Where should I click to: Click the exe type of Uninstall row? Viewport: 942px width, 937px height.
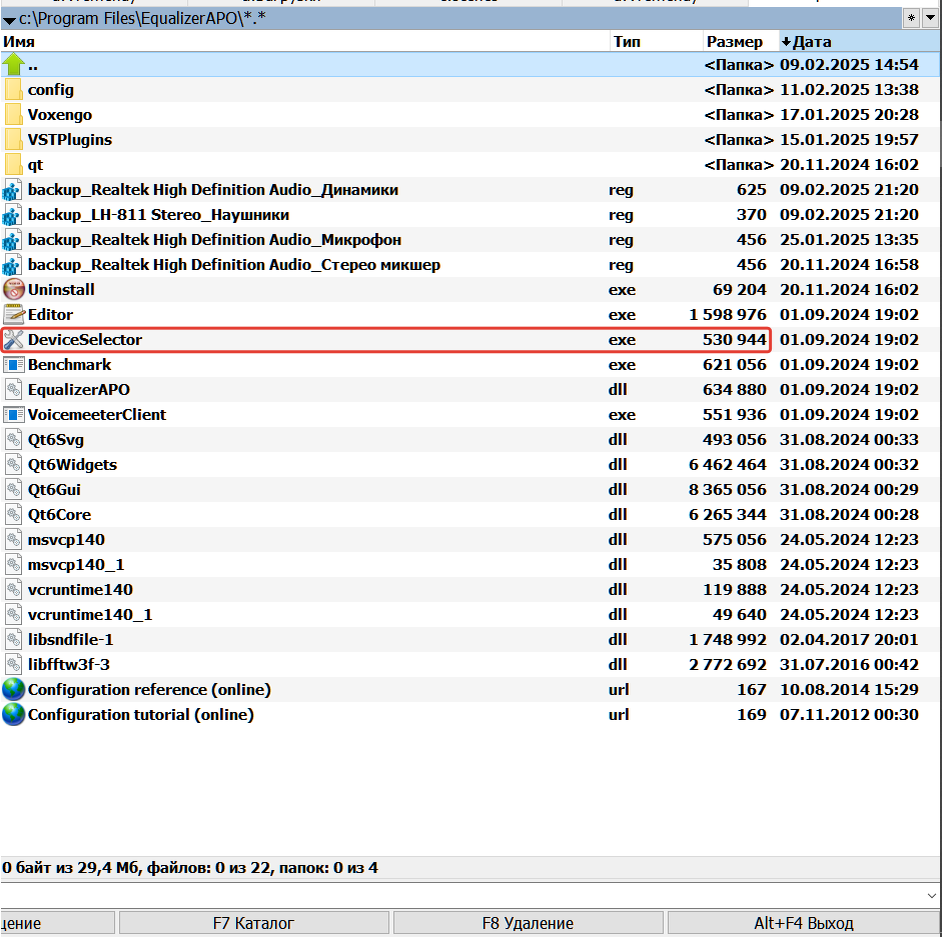click(x=622, y=290)
